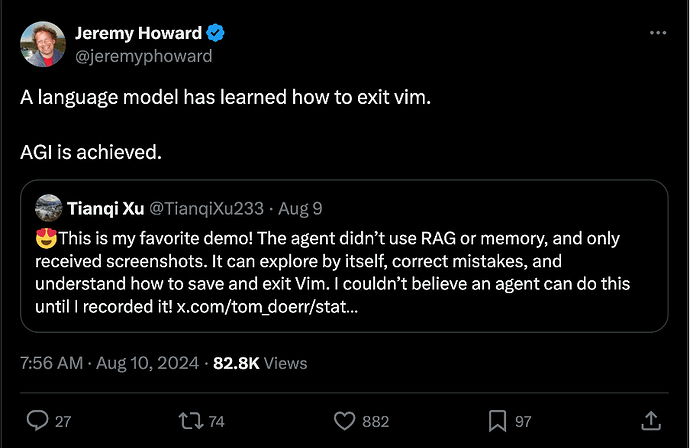
Task: Open the quoted author name Tianqi Xu
Action: tap(107, 208)
